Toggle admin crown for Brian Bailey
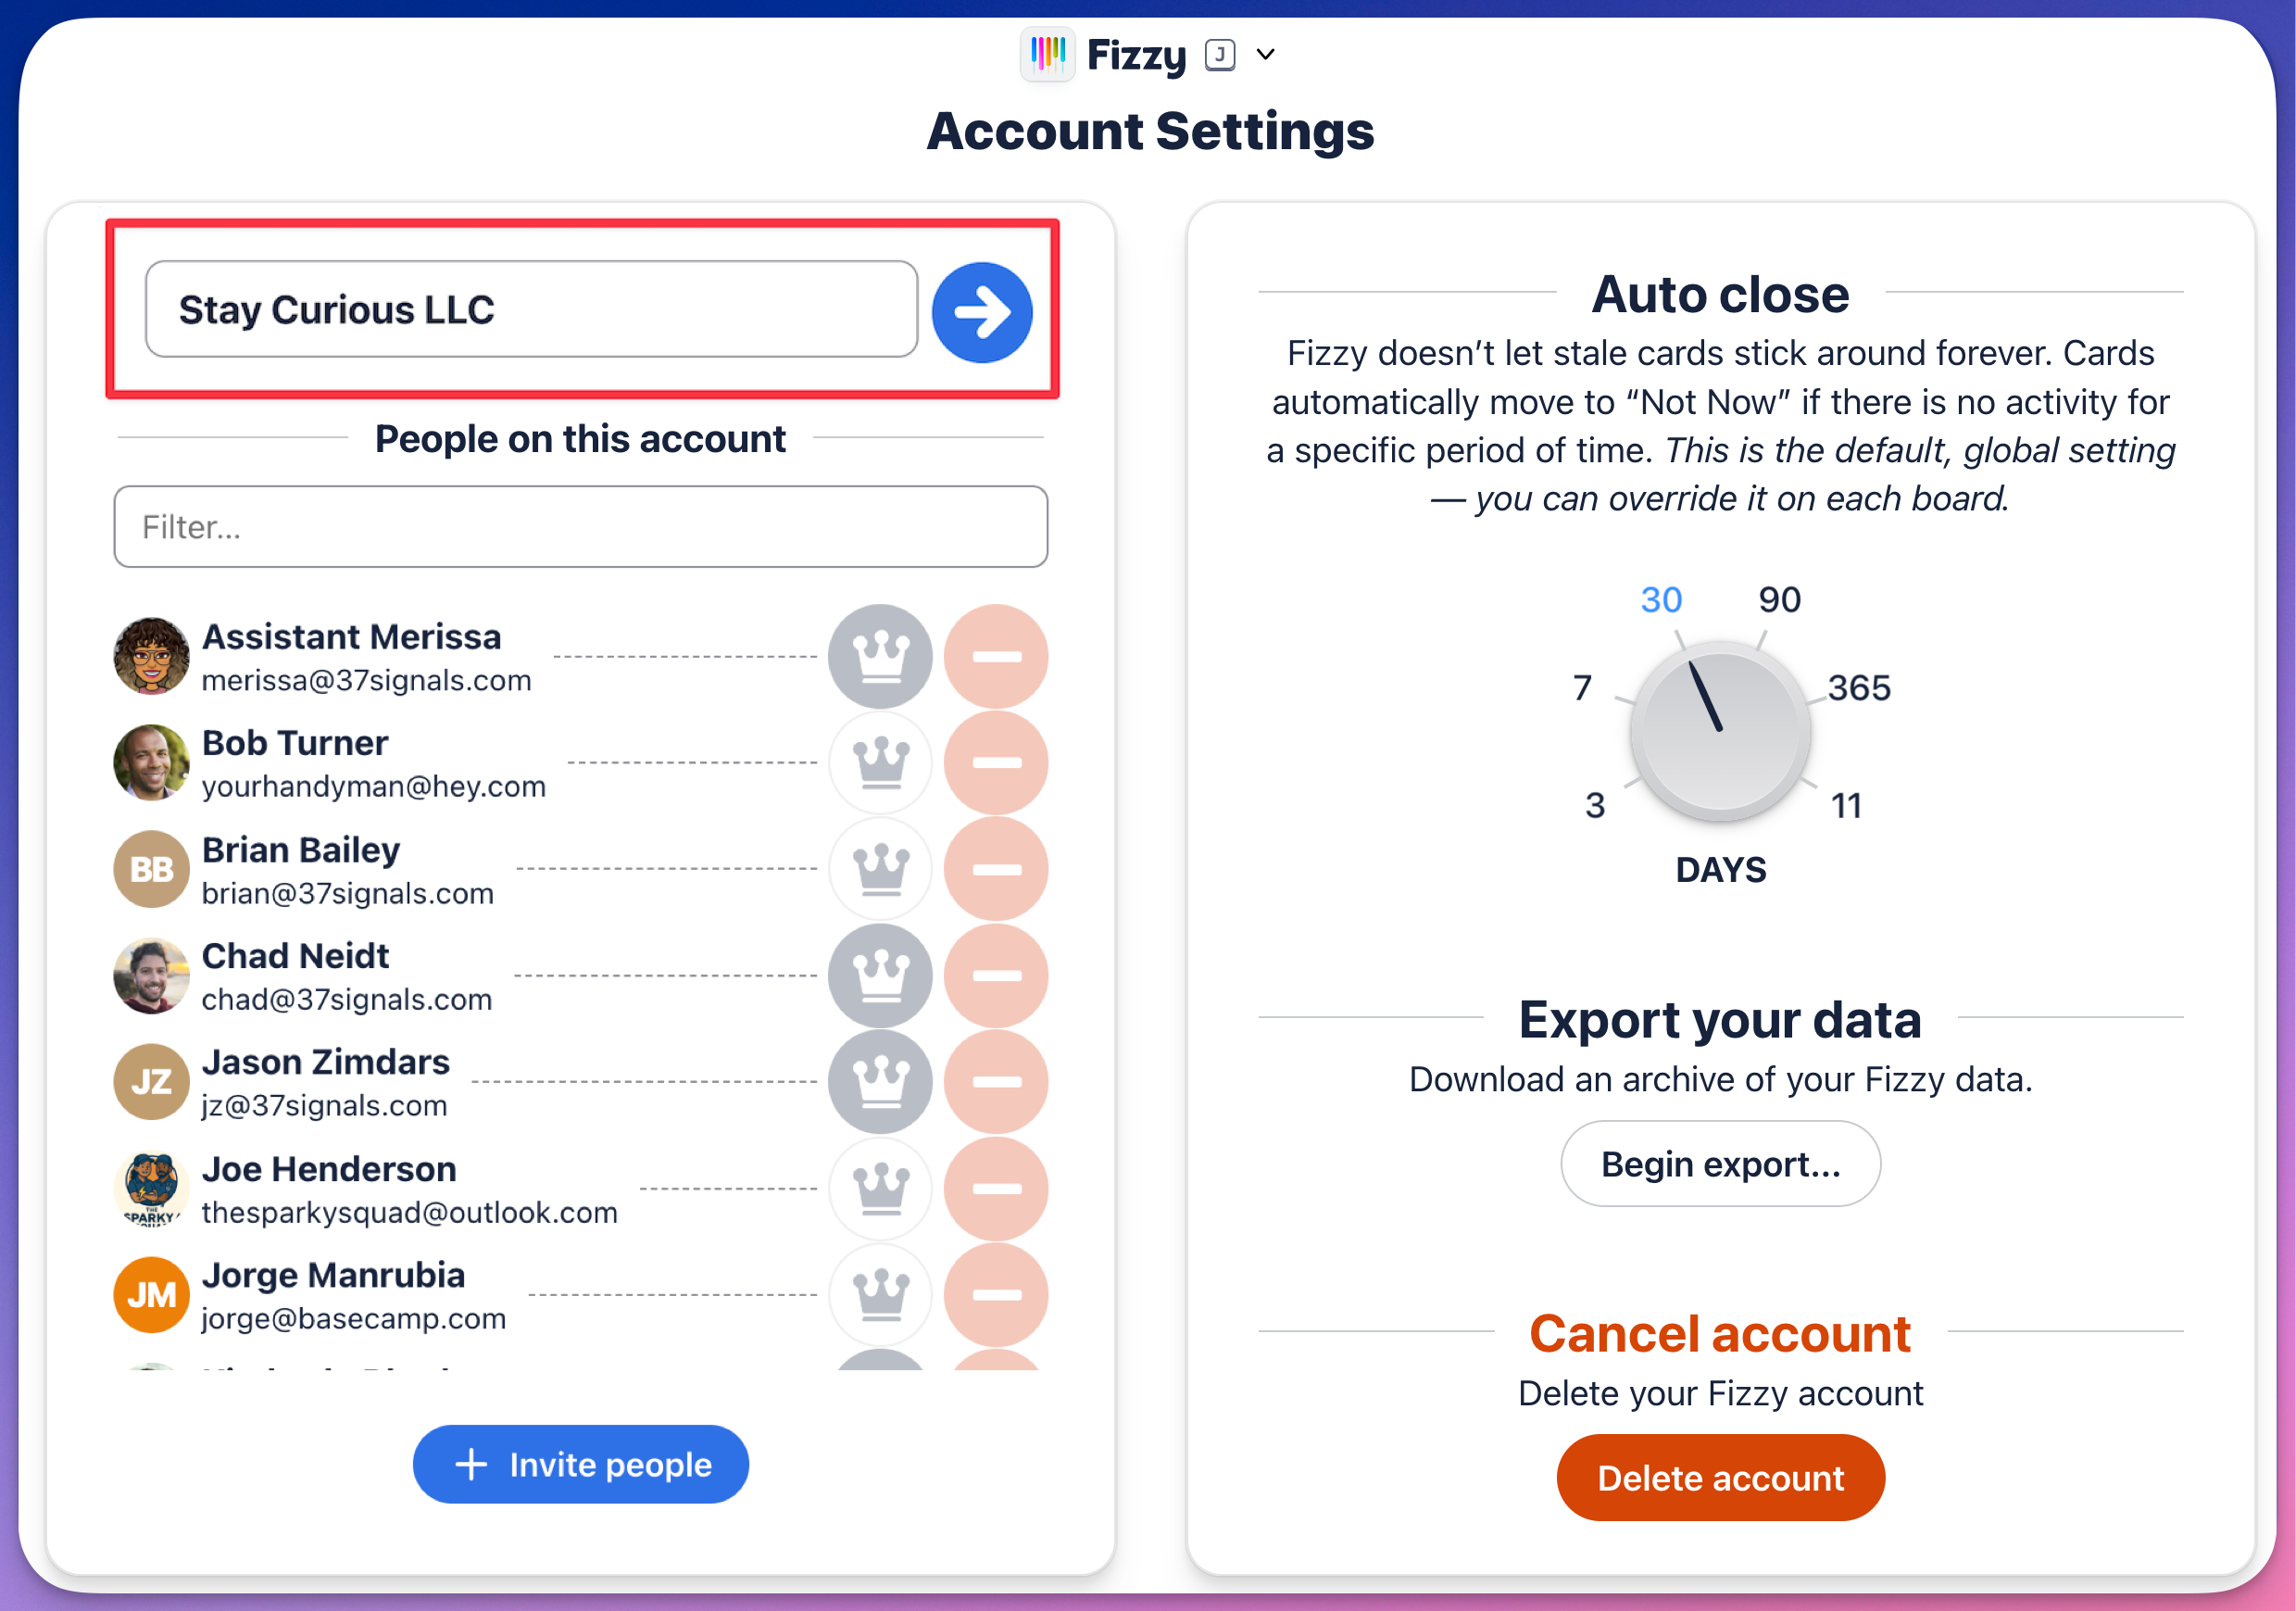 (x=880, y=869)
